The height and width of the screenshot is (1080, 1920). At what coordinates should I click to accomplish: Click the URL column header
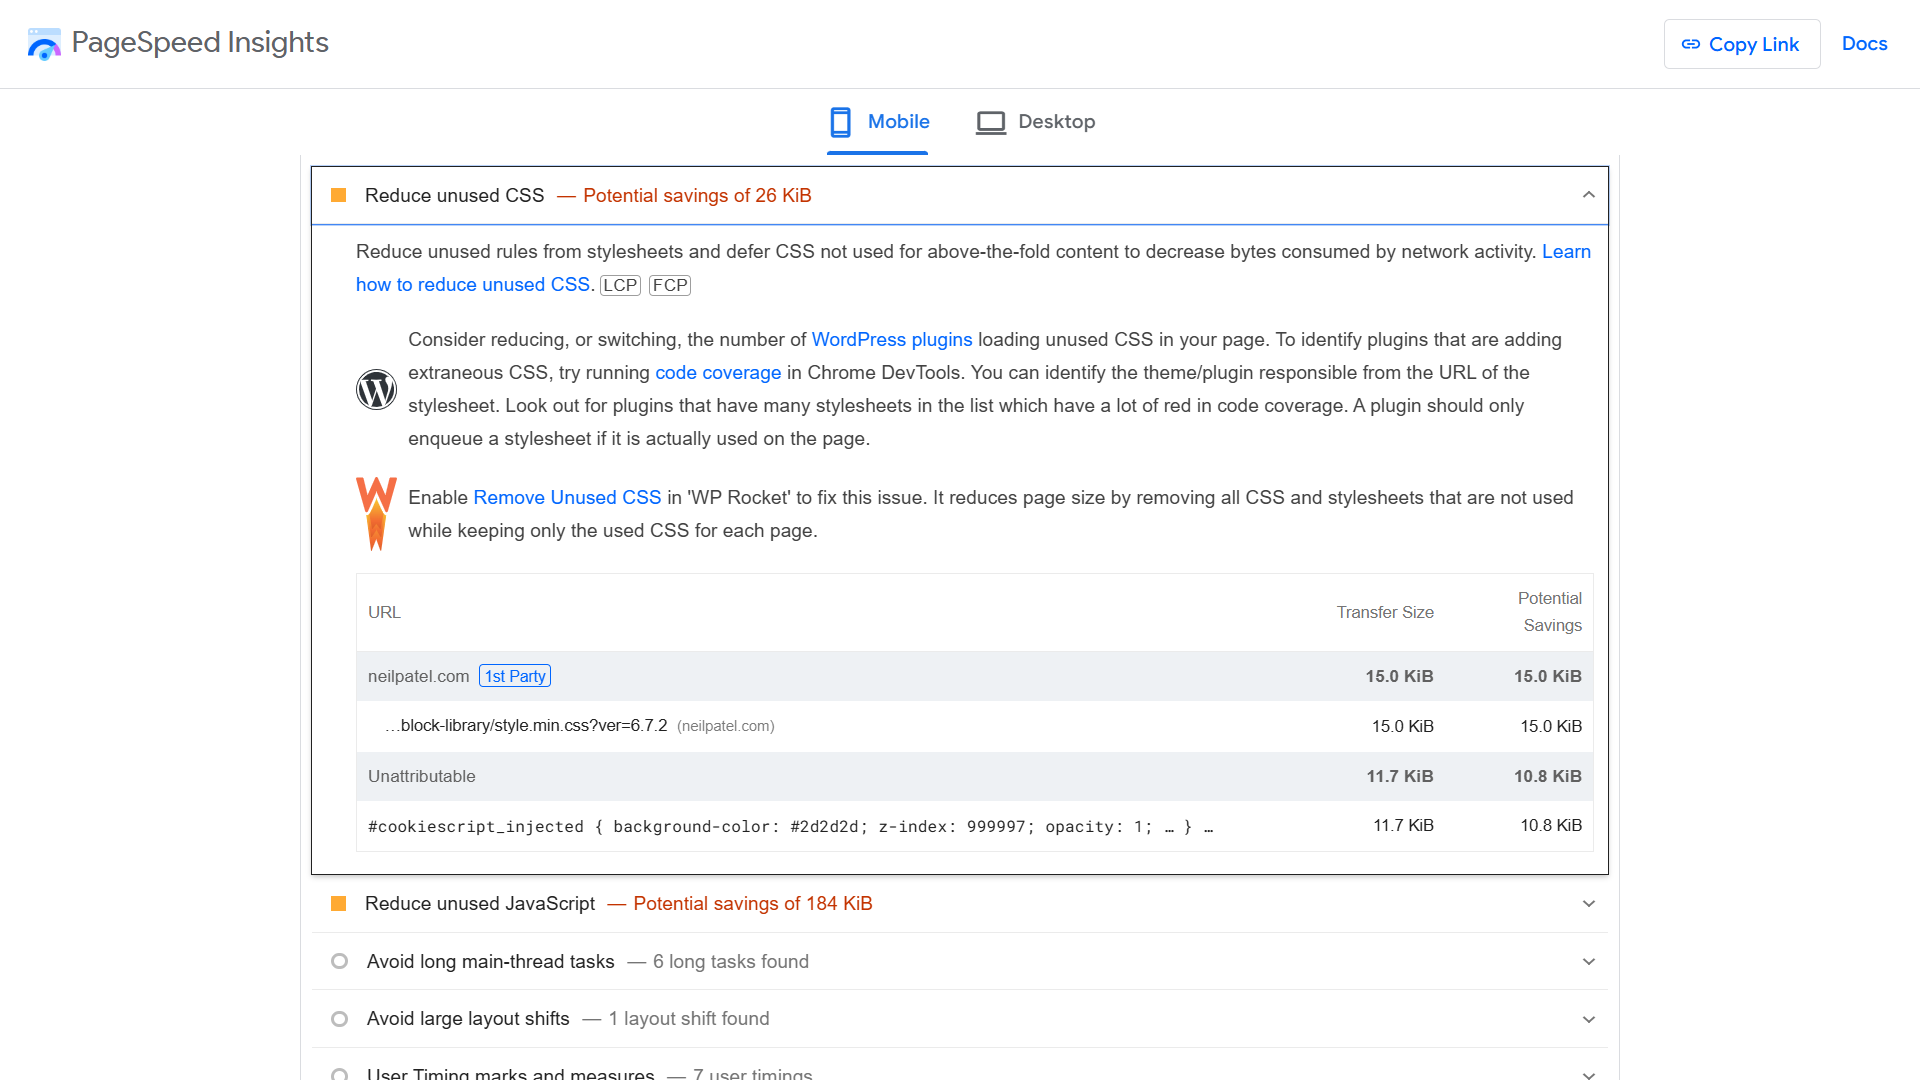[384, 612]
